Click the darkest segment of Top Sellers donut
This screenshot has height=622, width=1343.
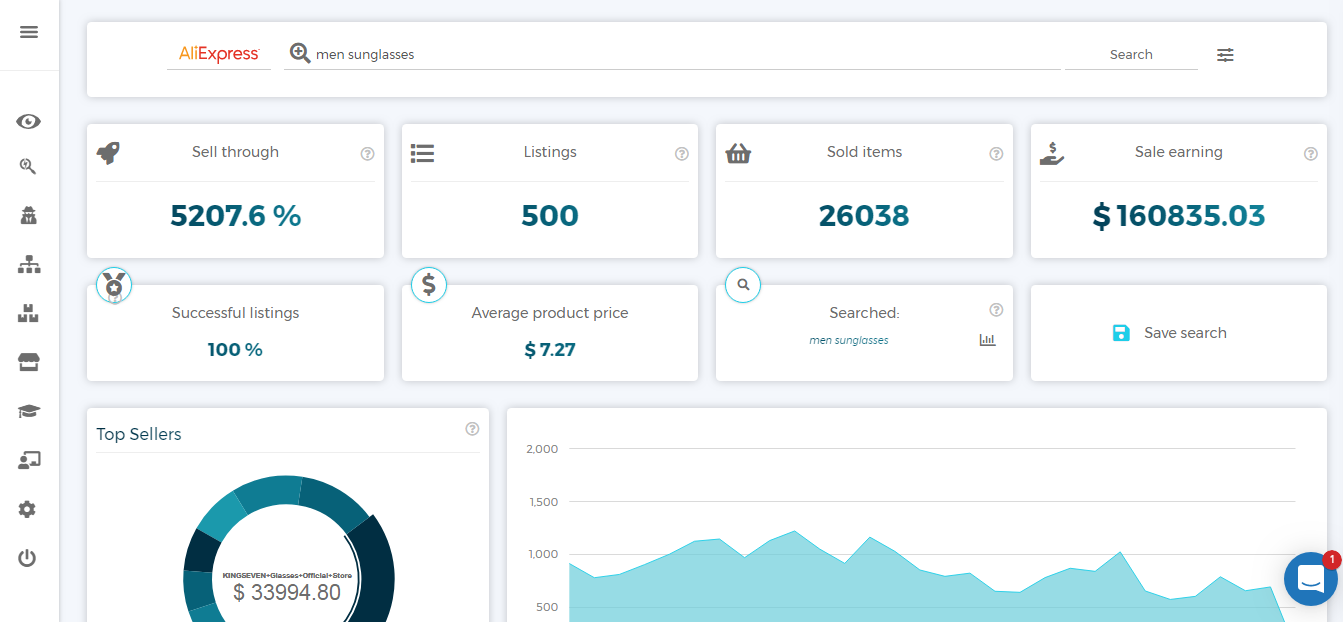[x=378, y=570]
